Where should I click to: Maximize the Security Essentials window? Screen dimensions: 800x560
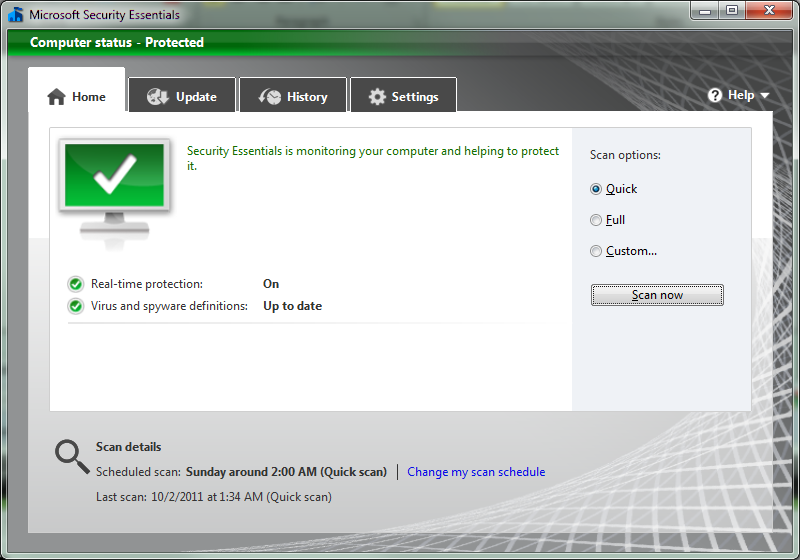coord(732,11)
